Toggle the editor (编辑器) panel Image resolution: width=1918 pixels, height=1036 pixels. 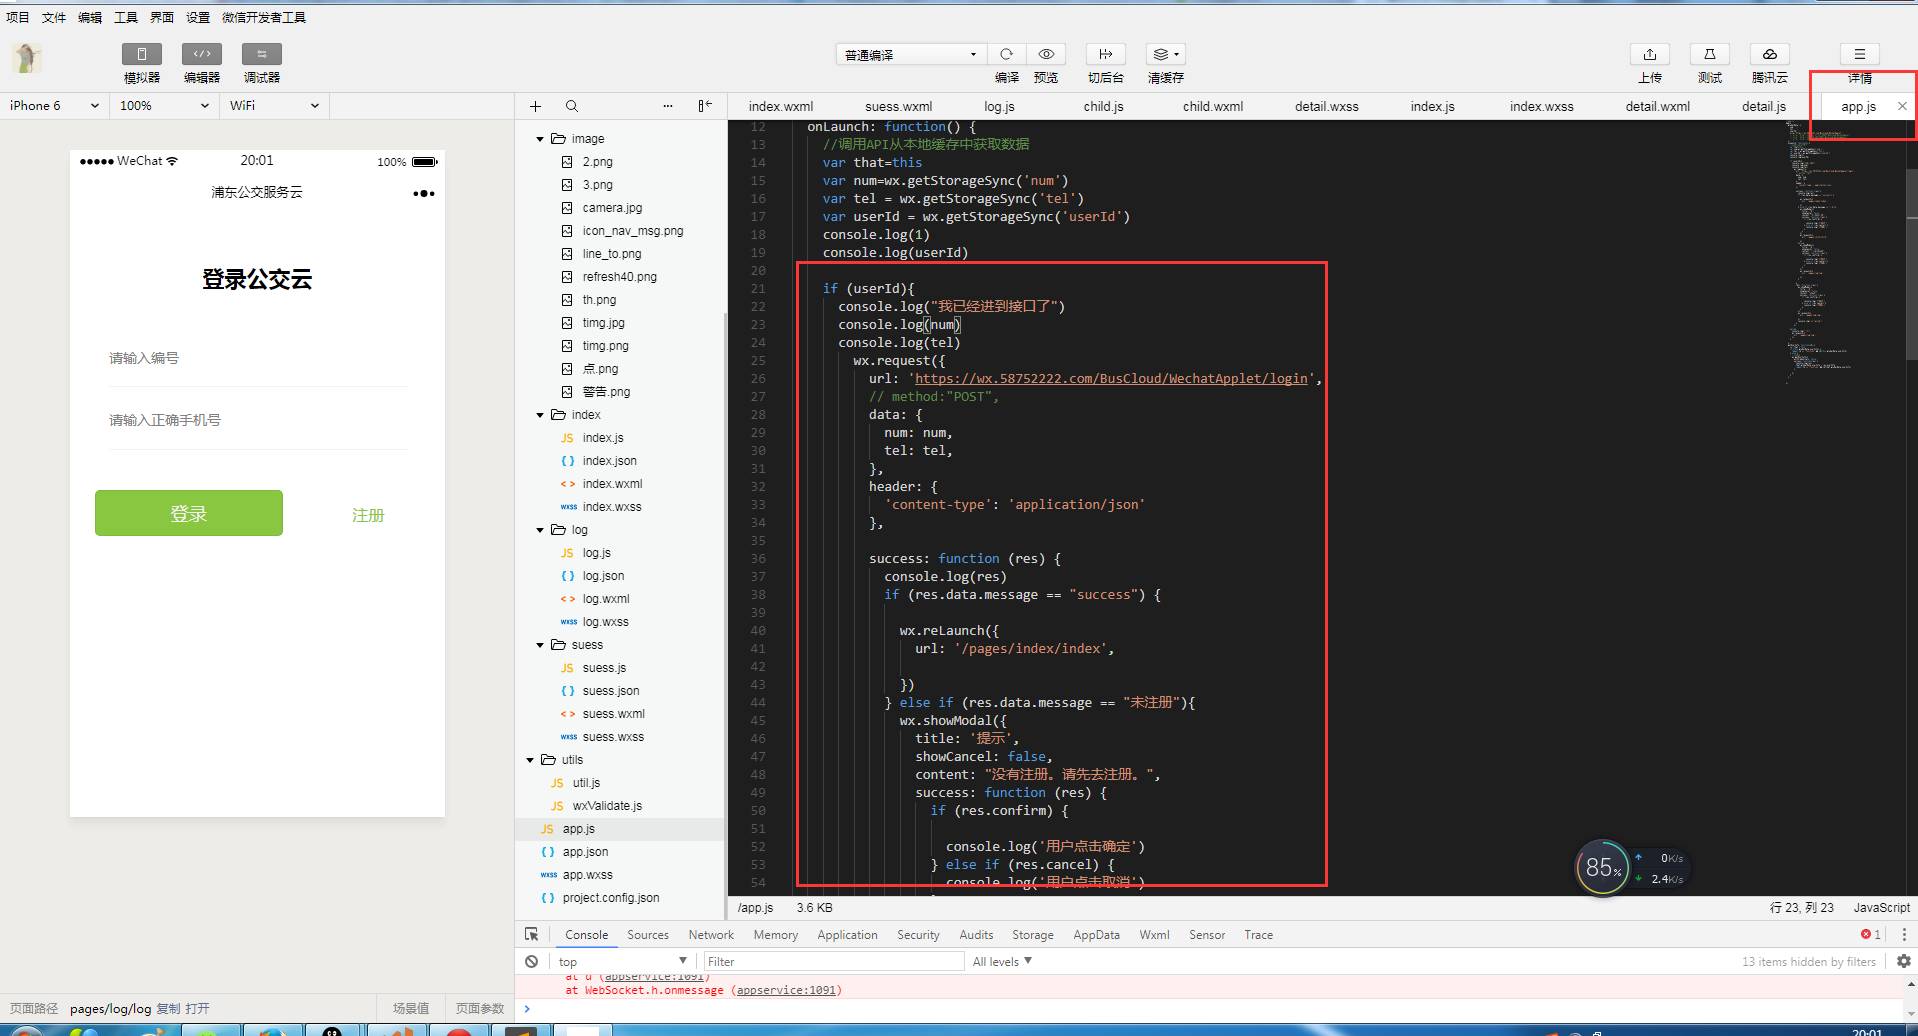pyautogui.click(x=201, y=54)
